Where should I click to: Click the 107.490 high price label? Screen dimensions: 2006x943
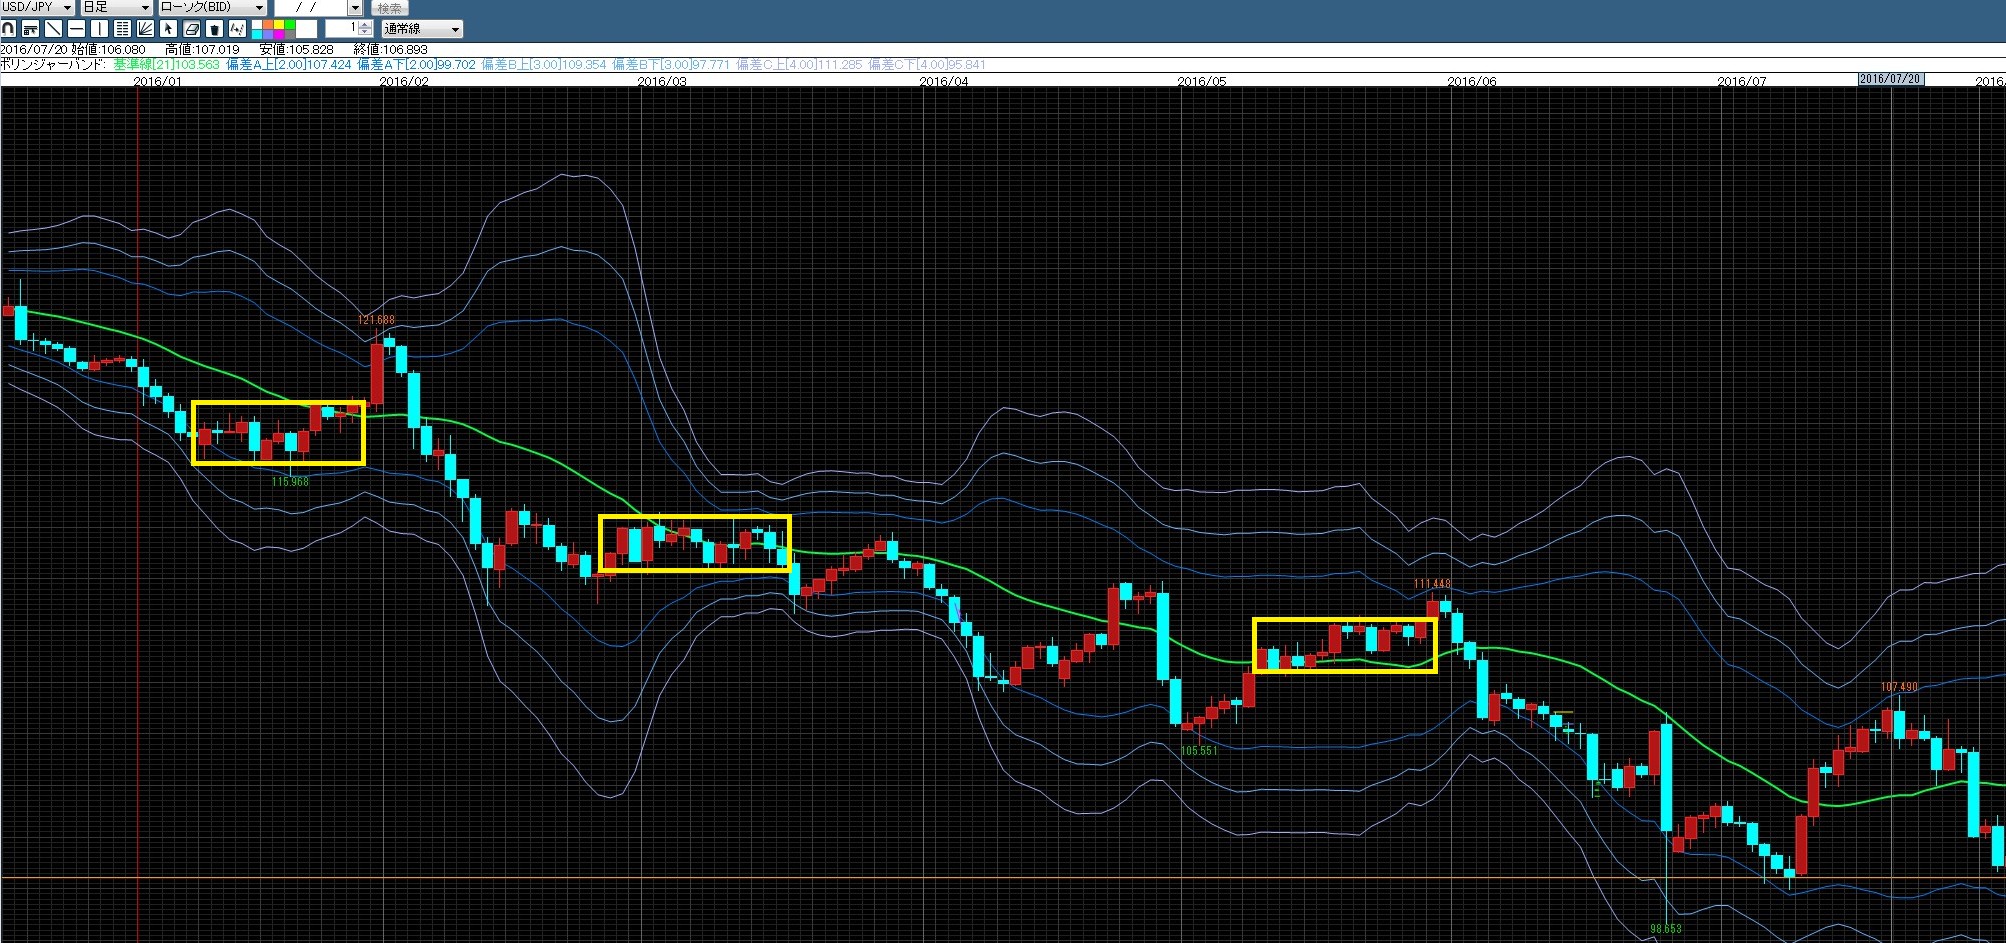click(x=1899, y=687)
